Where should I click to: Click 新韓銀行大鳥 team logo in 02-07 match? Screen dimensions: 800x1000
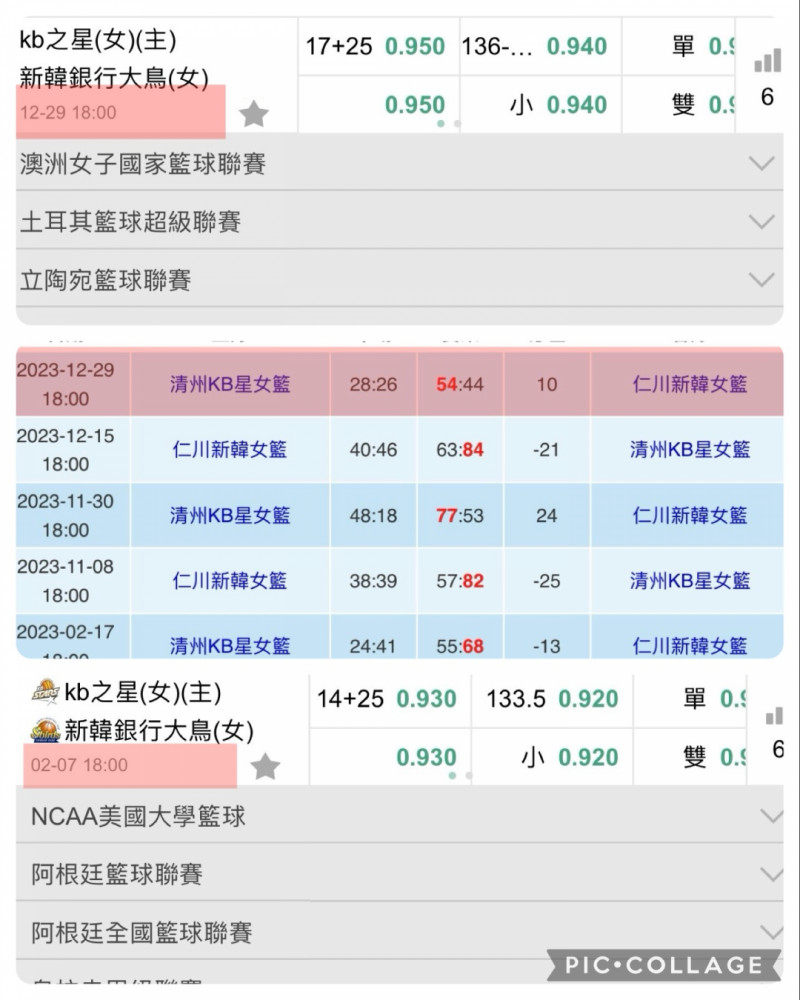pyautogui.click(x=45, y=730)
